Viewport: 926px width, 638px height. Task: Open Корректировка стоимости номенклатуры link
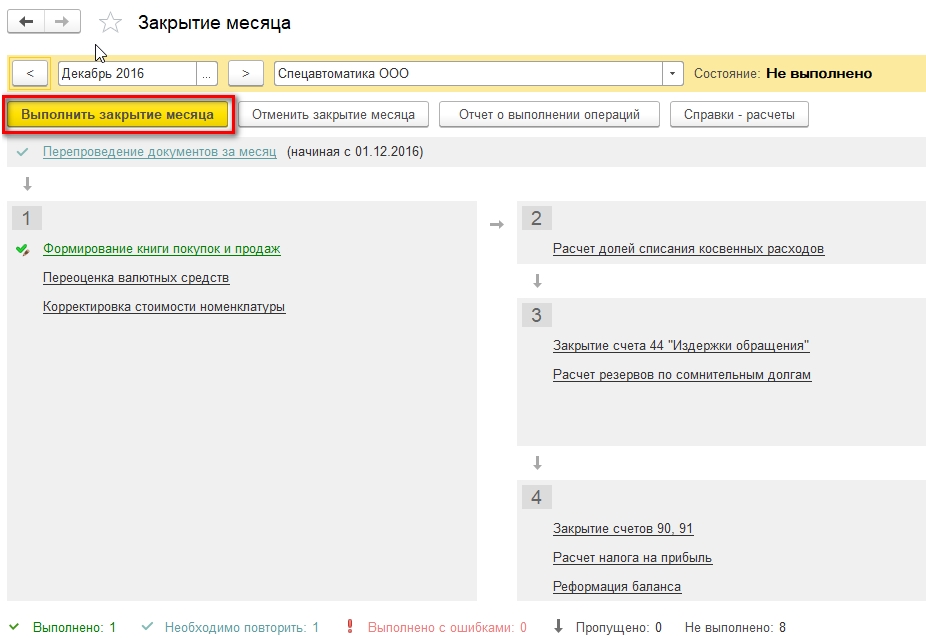(164, 307)
